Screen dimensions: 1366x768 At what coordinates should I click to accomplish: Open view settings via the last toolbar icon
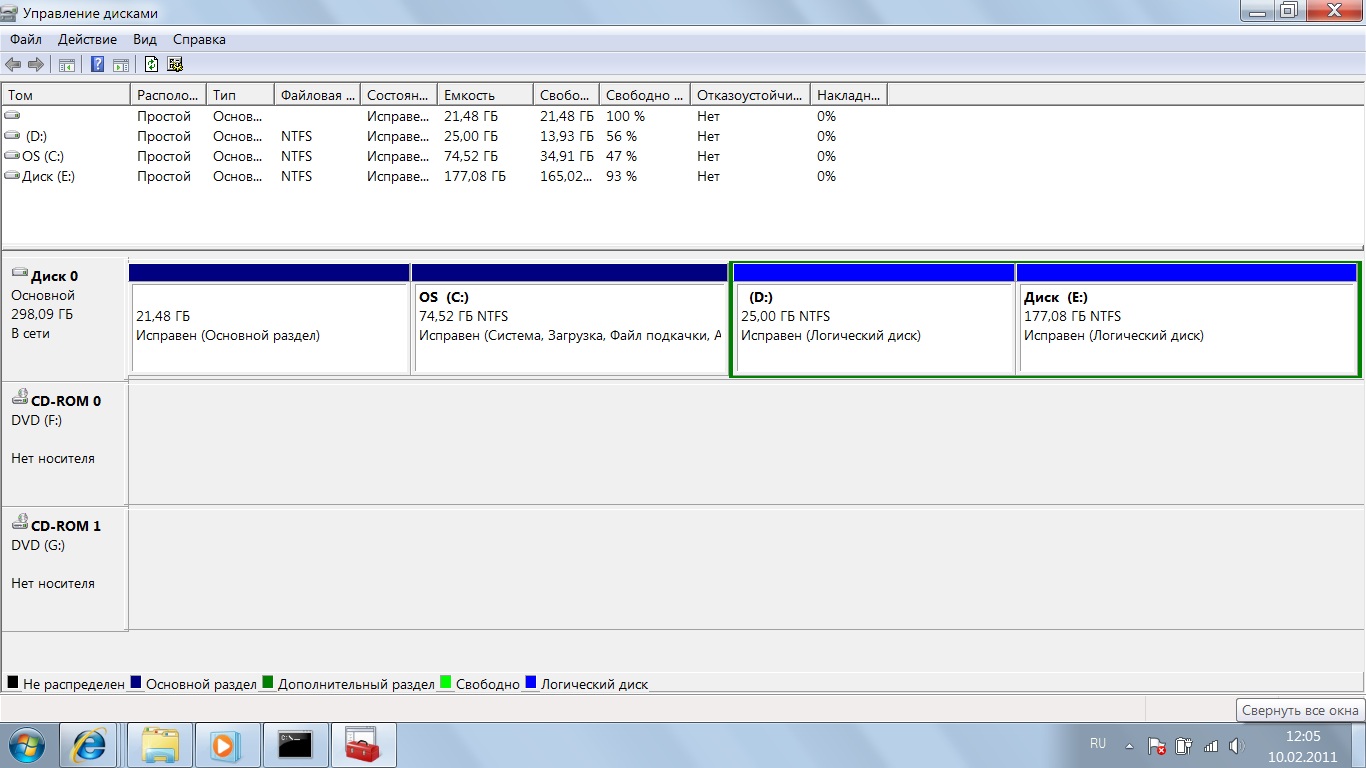175,64
